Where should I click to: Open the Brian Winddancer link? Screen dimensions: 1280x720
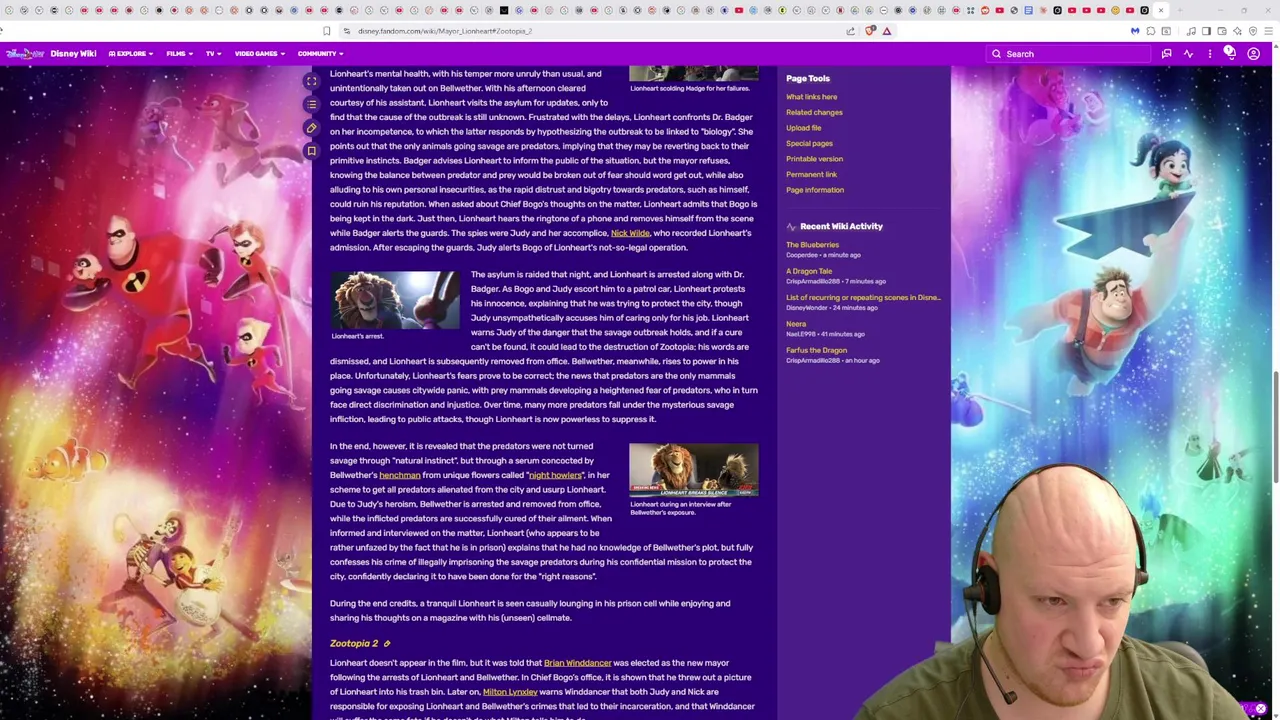577,663
